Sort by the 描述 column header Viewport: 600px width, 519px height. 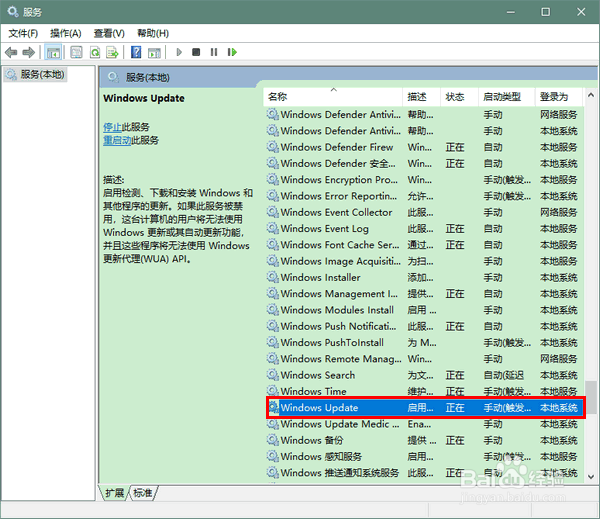point(422,97)
